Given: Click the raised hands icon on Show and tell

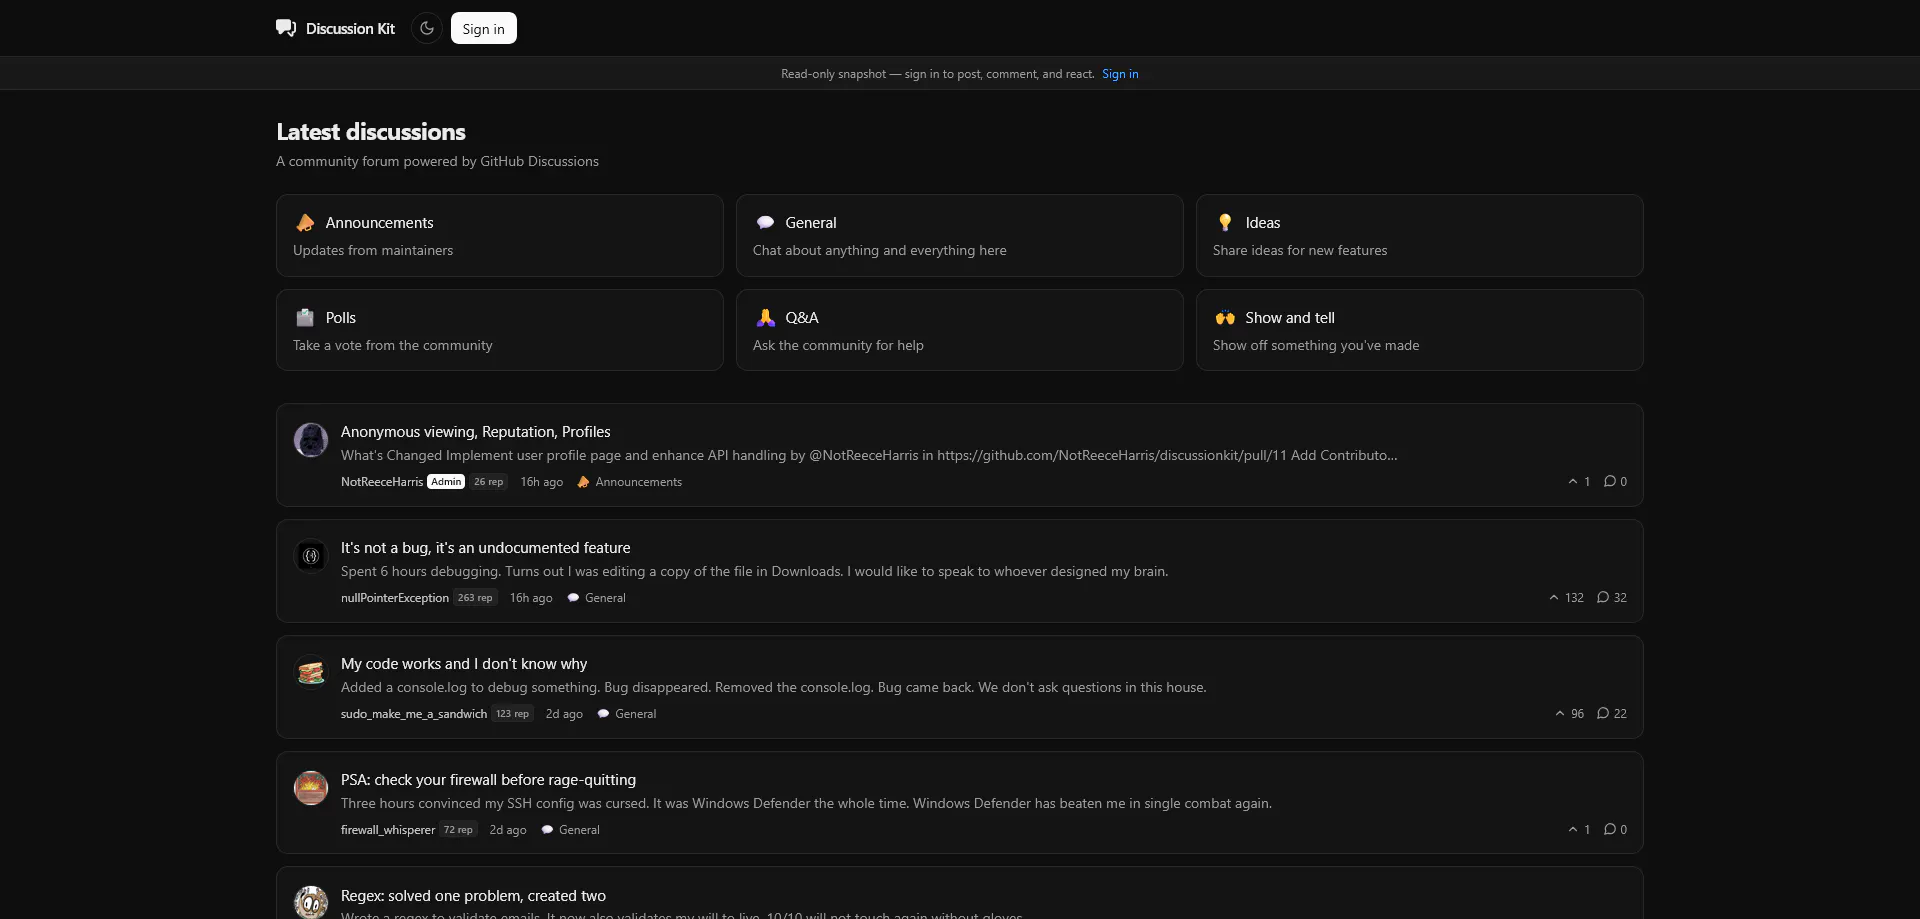Looking at the screenshot, I should (1225, 317).
